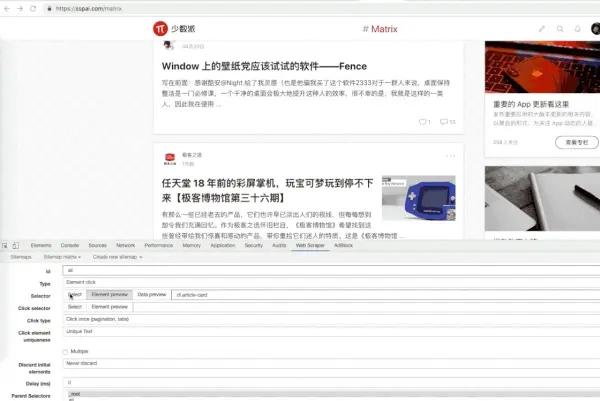Toggle DevTools device toolbar icon
Viewport: 600px width, 401px height.
point(15,245)
